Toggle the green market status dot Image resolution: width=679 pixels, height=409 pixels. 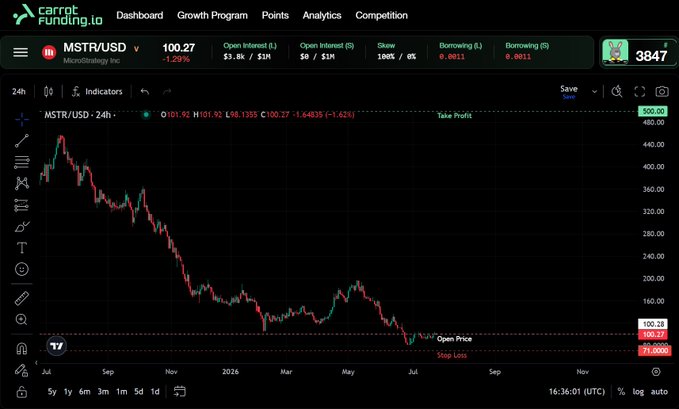click(146, 115)
